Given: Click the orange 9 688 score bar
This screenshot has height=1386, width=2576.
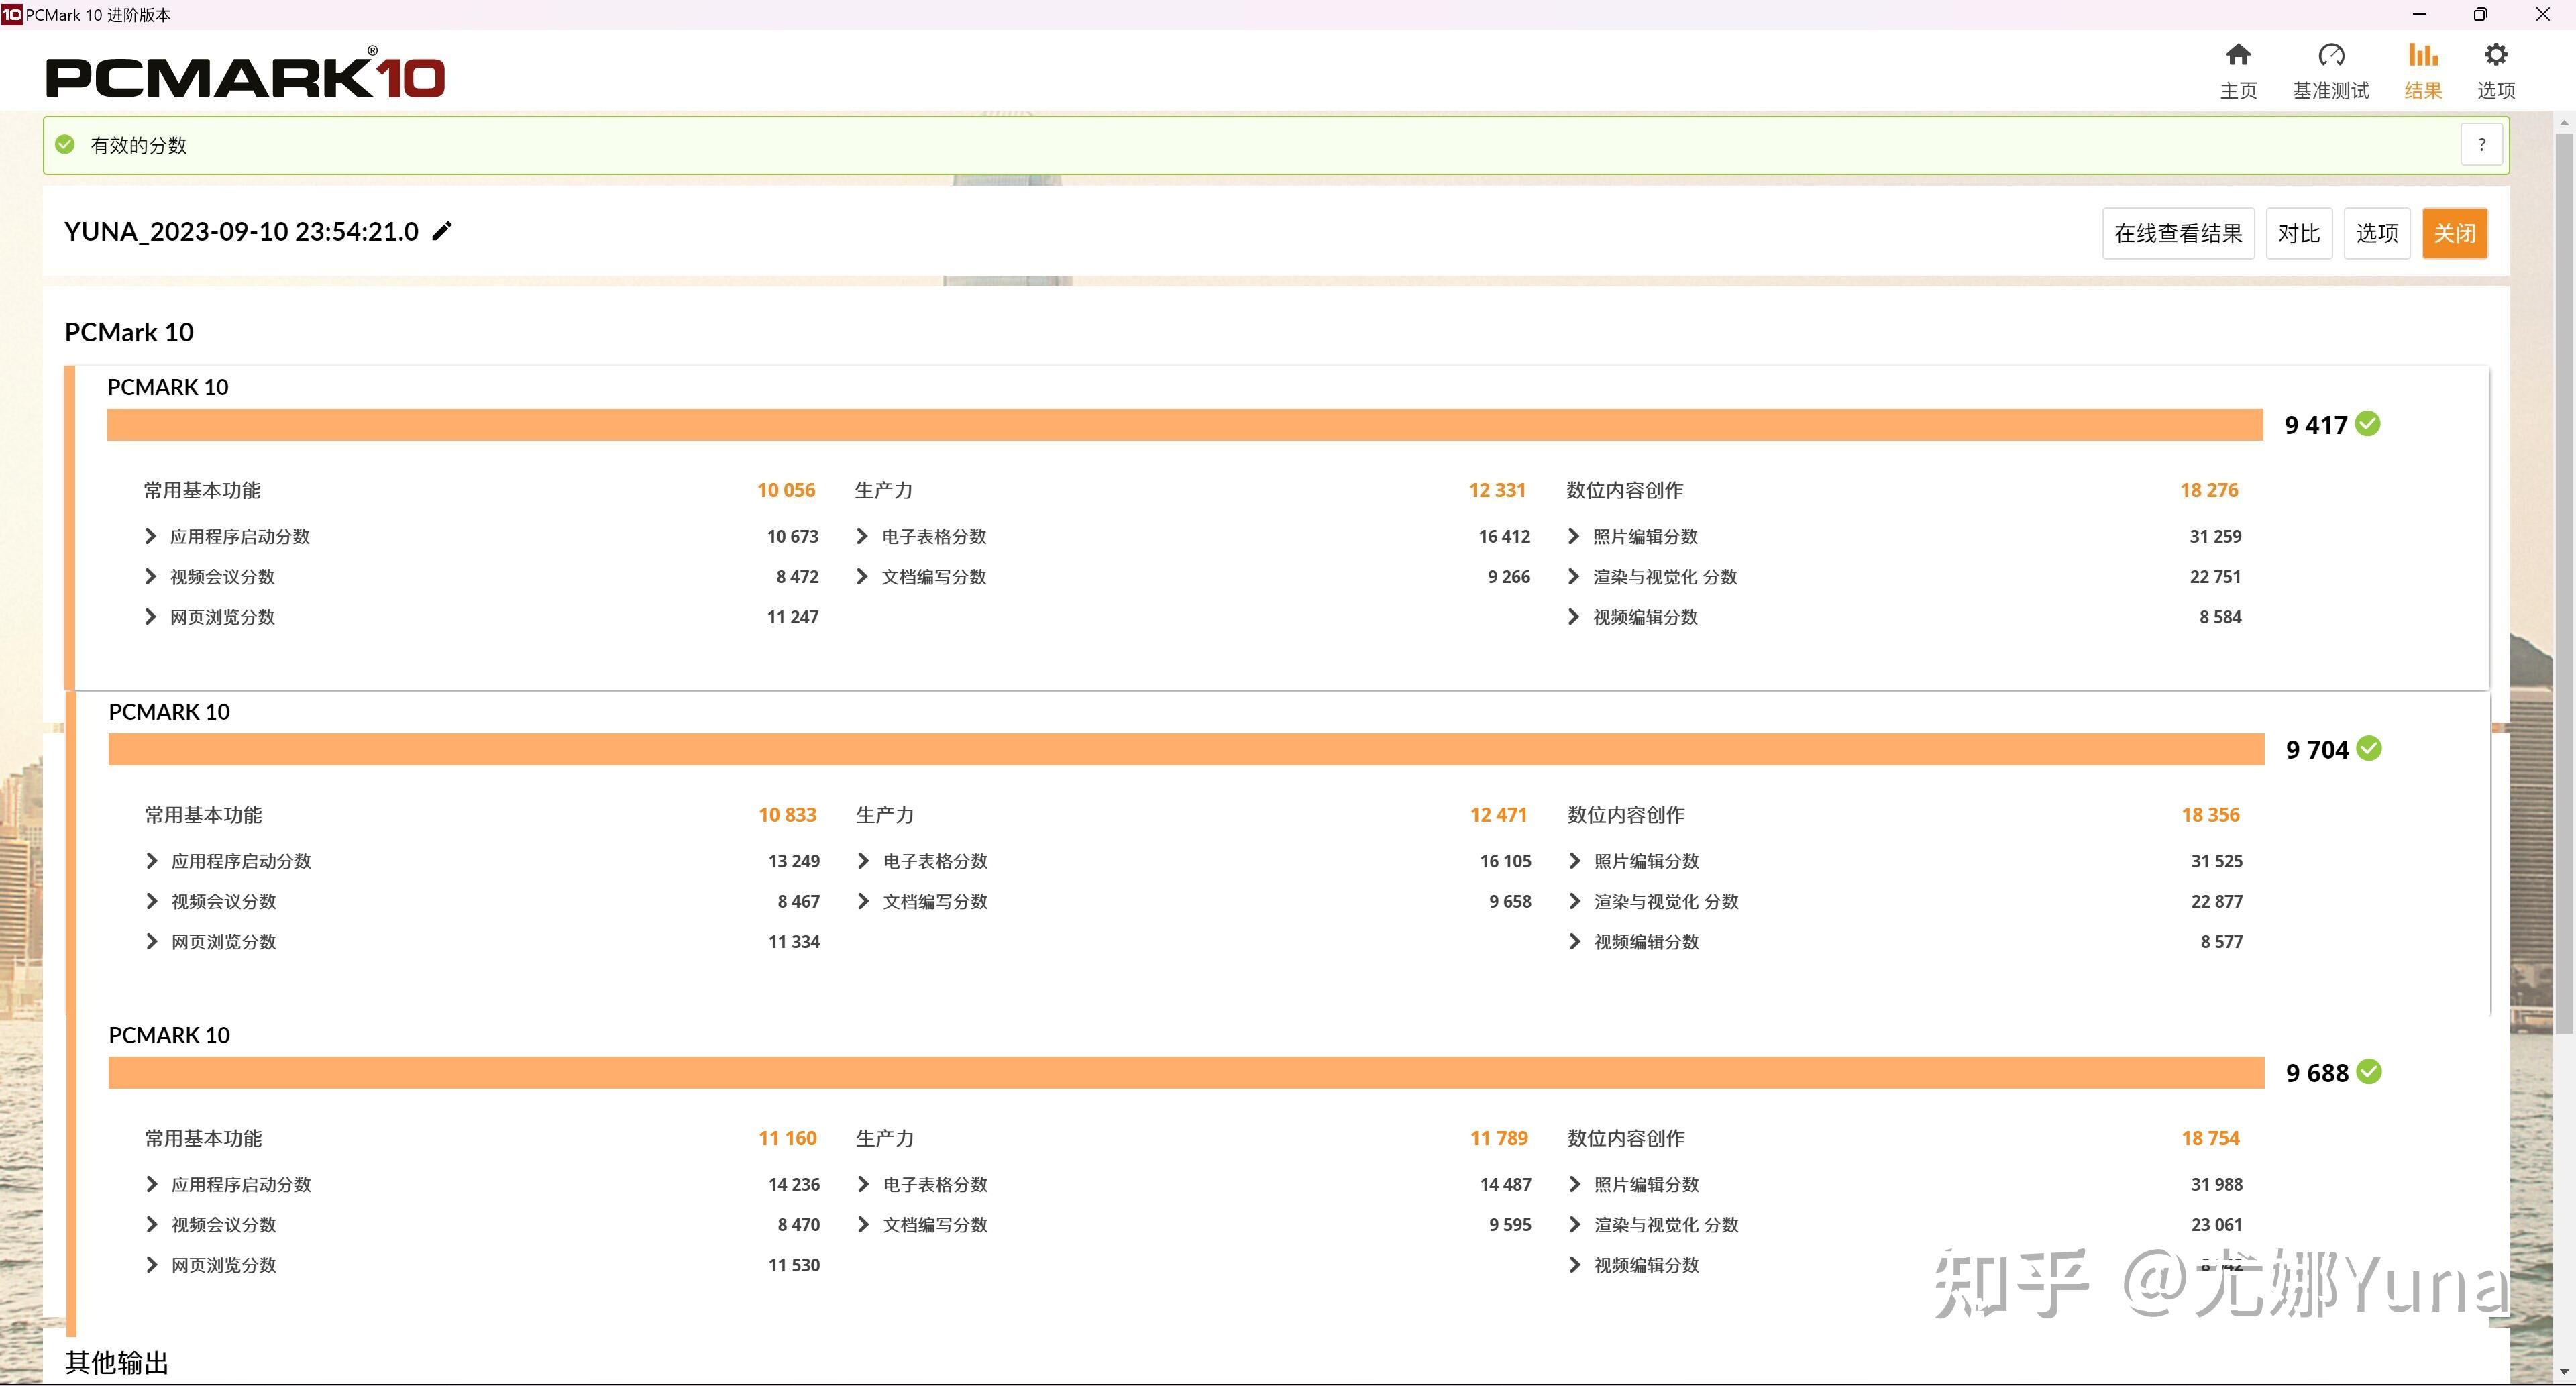Looking at the screenshot, I should (x=1185, y=1073).
